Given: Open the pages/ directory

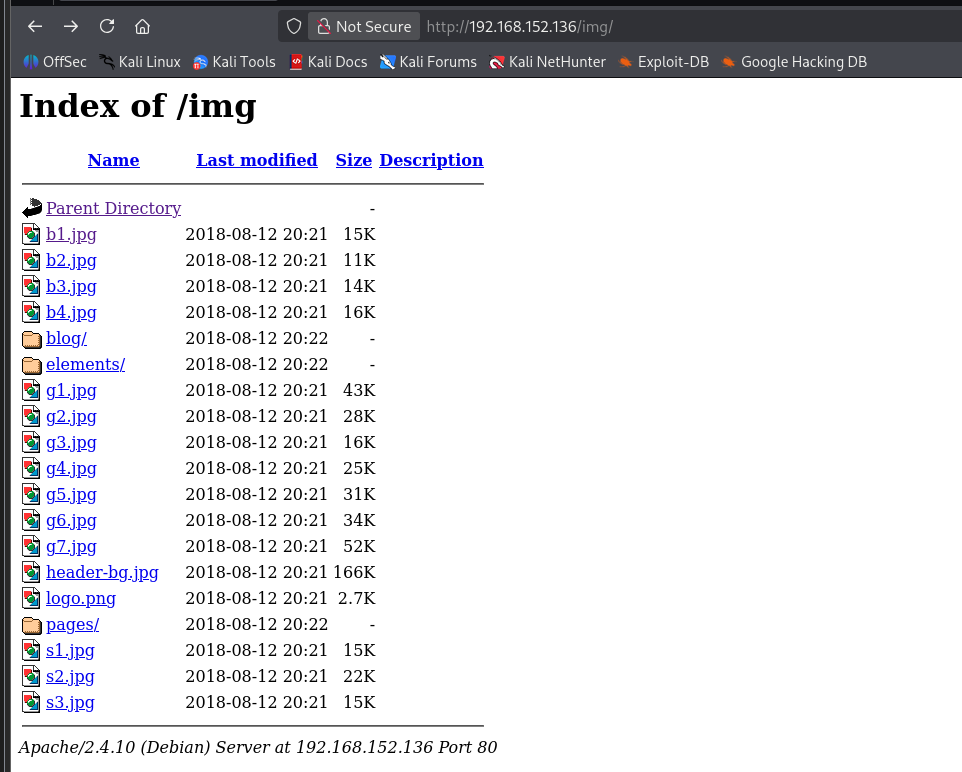Looking at the screenshot, I should [x=72, y=624].
